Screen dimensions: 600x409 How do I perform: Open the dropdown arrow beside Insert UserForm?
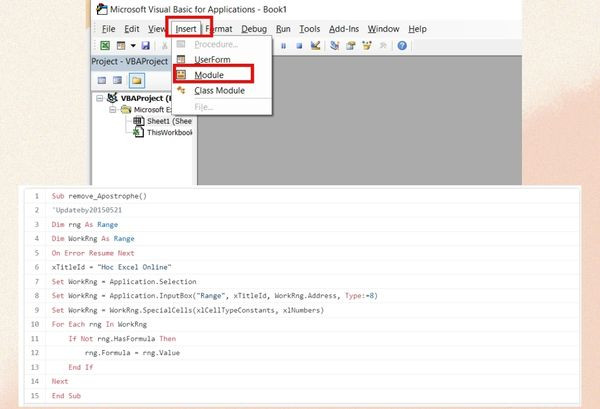coord(133,46)
